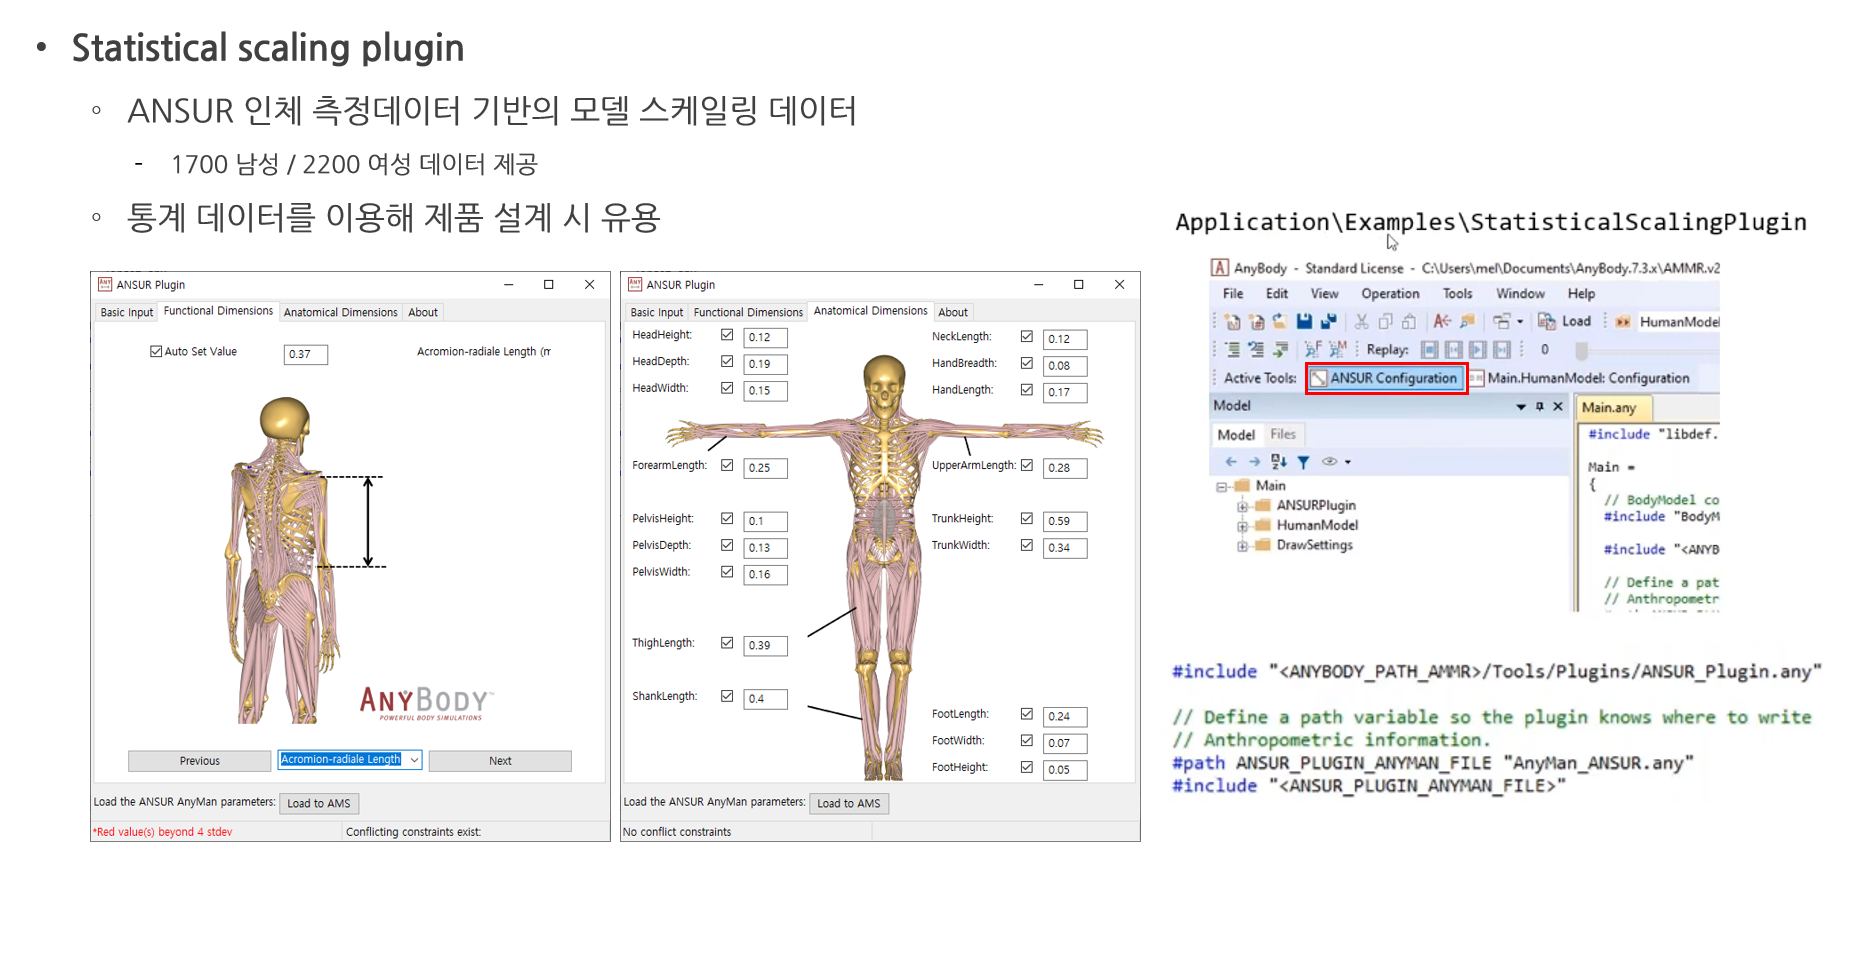Switch to the Files tab in Model panel
This screenshot has width=1869, height=979.
click(x=1283, y=434)
